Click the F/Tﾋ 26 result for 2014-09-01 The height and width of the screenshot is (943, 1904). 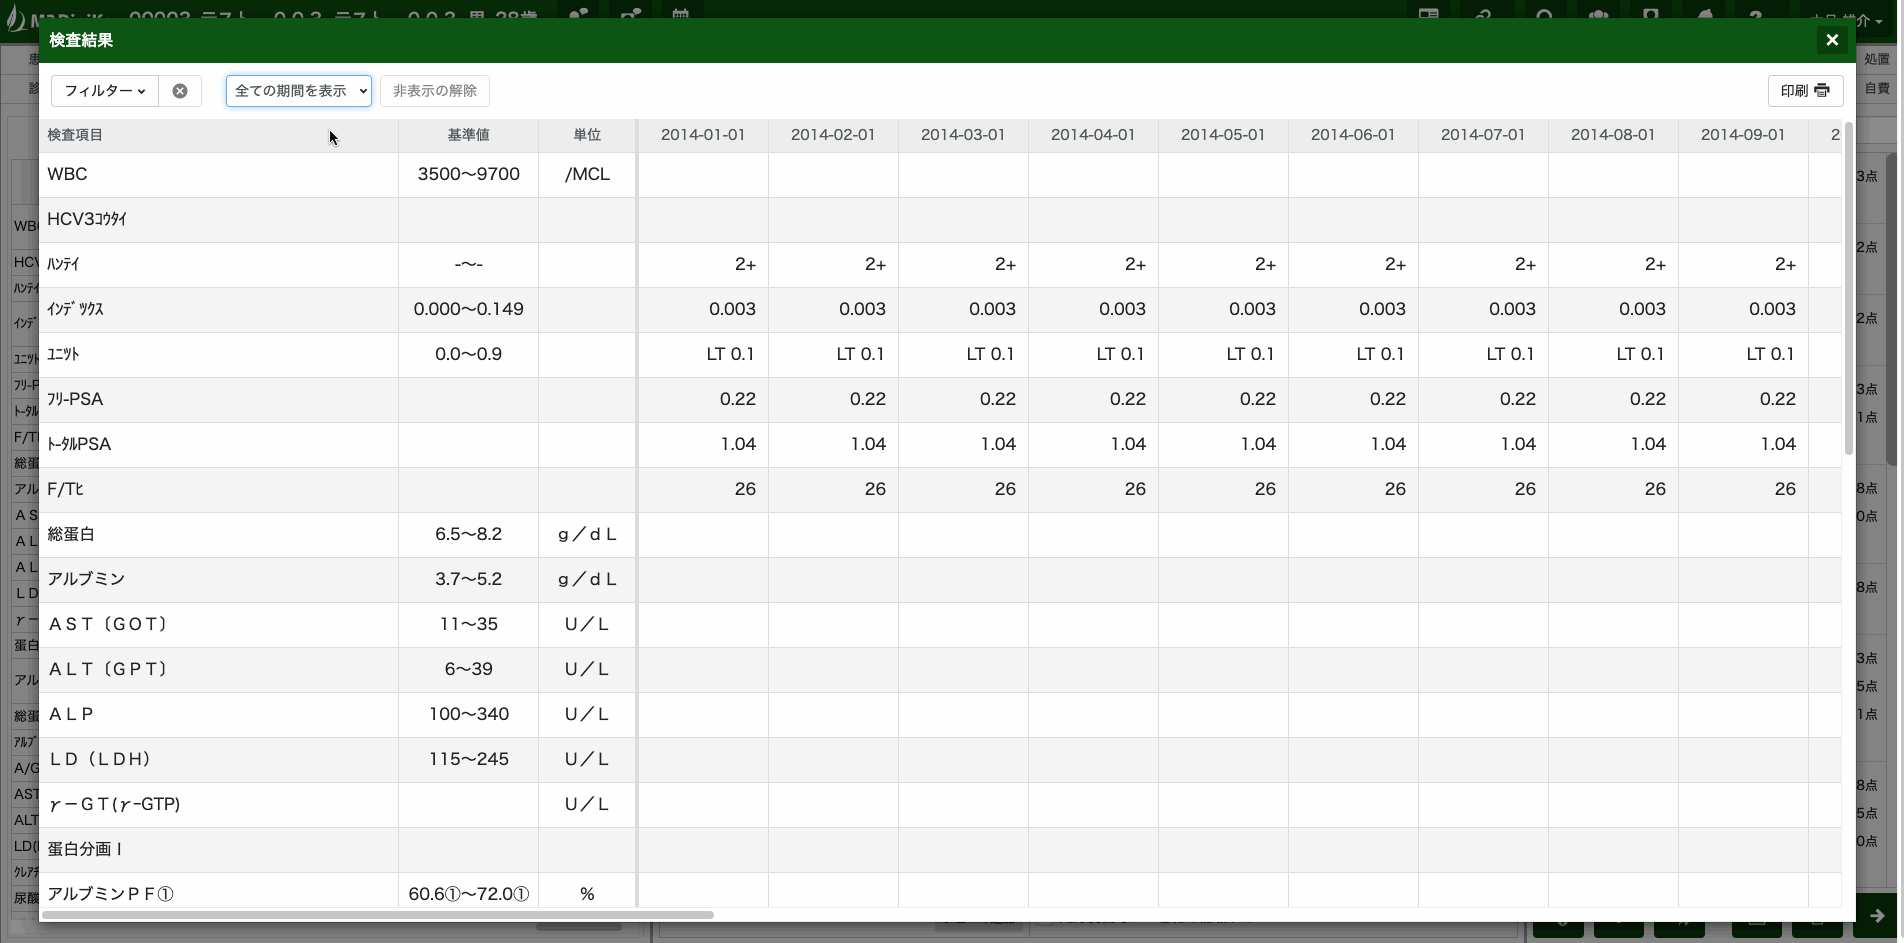pos(1785,489)
